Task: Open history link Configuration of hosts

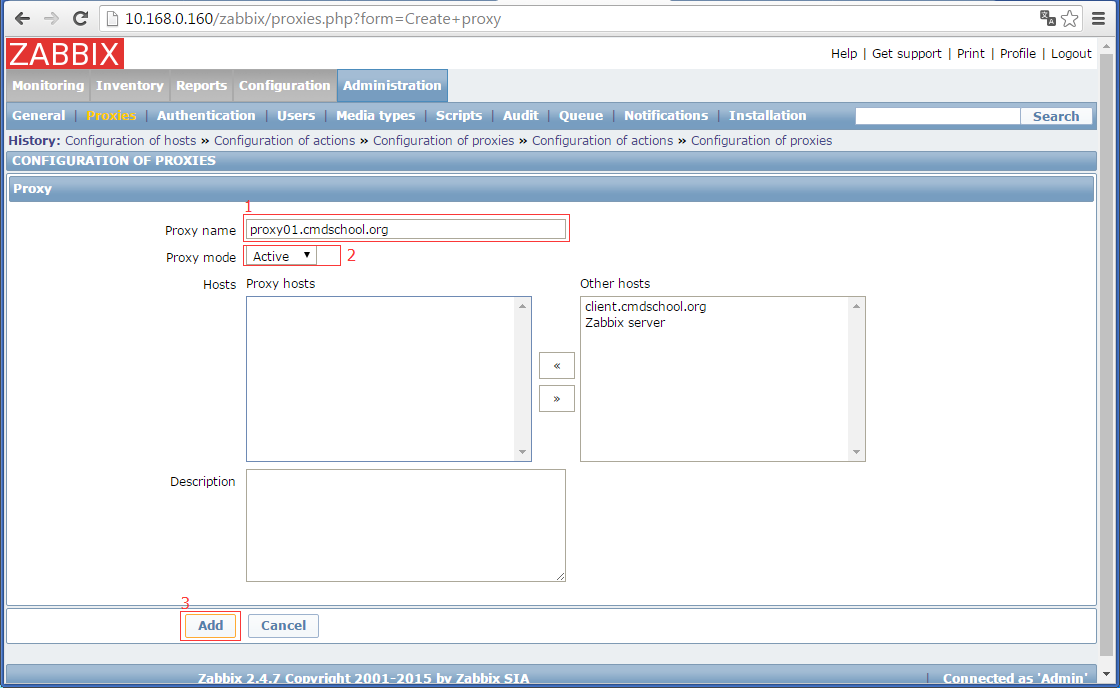Action: click(131, 141)
